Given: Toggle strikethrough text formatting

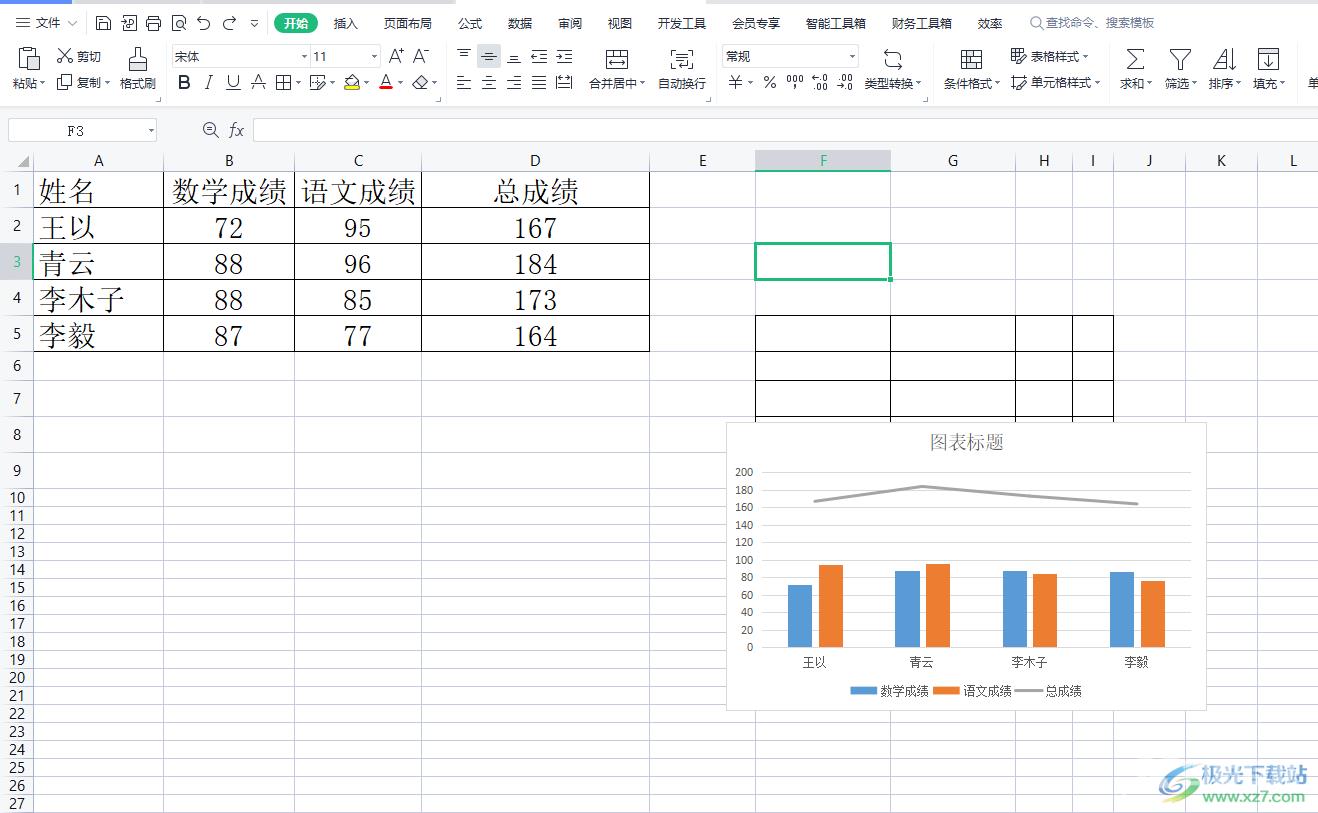Looking at the screenshot, I should click(x=258, y=83).
